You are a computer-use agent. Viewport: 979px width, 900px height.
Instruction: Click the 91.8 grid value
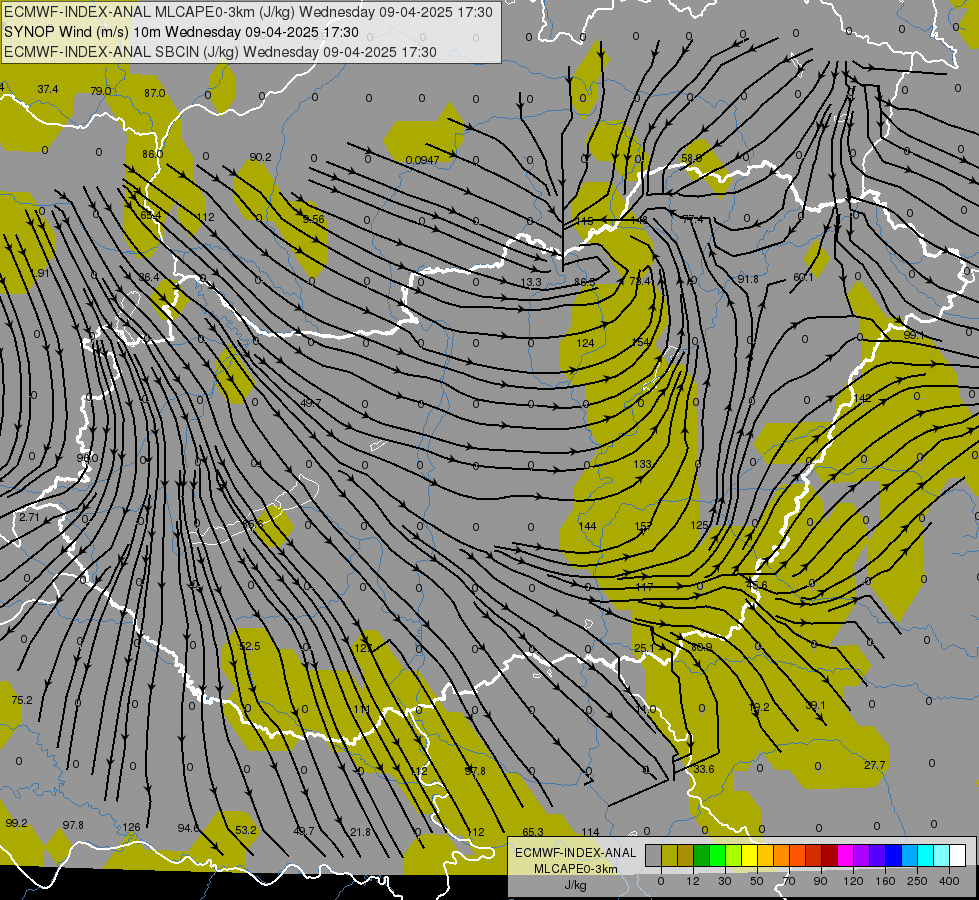point(748,279)
